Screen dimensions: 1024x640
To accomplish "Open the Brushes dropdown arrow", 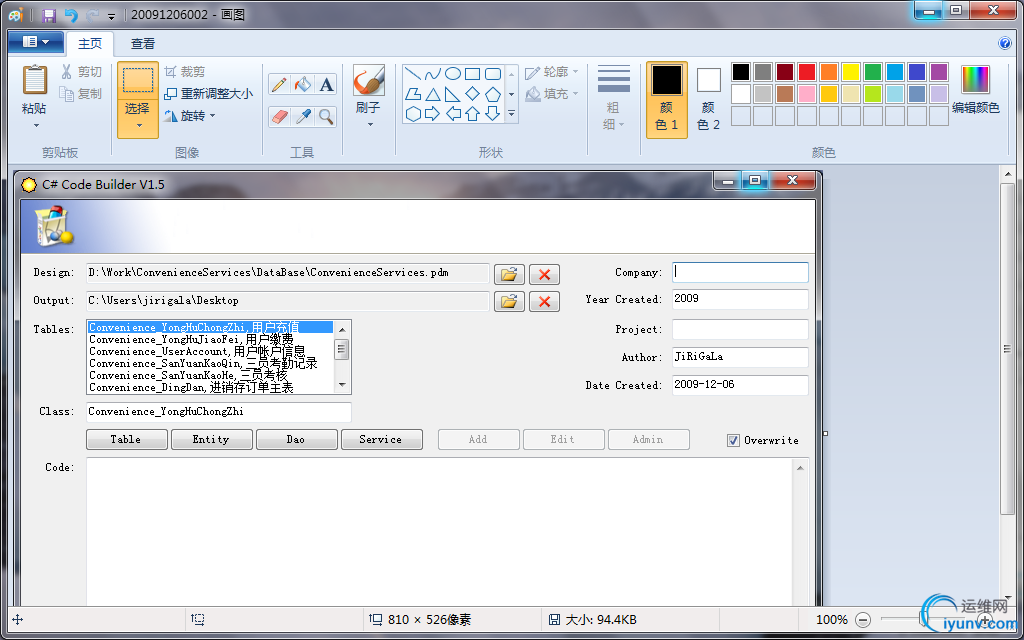I will click(369, 124).
